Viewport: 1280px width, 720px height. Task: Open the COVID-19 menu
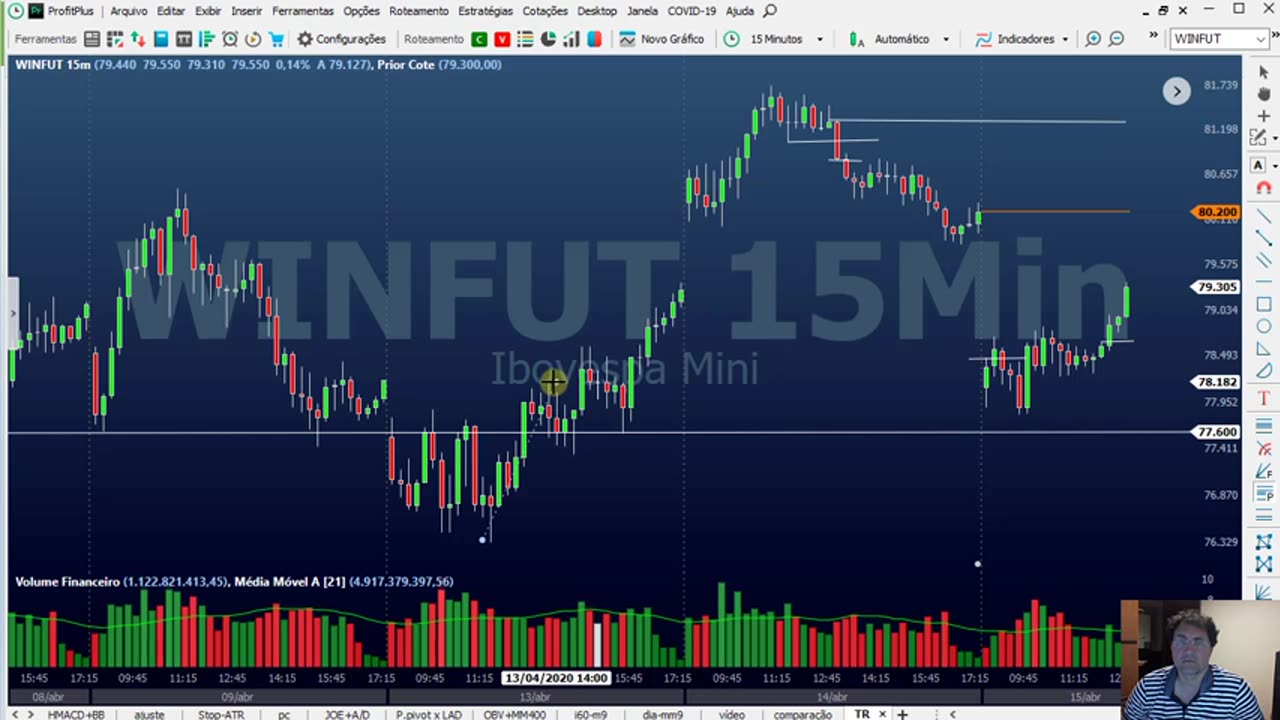coord(692,11)
